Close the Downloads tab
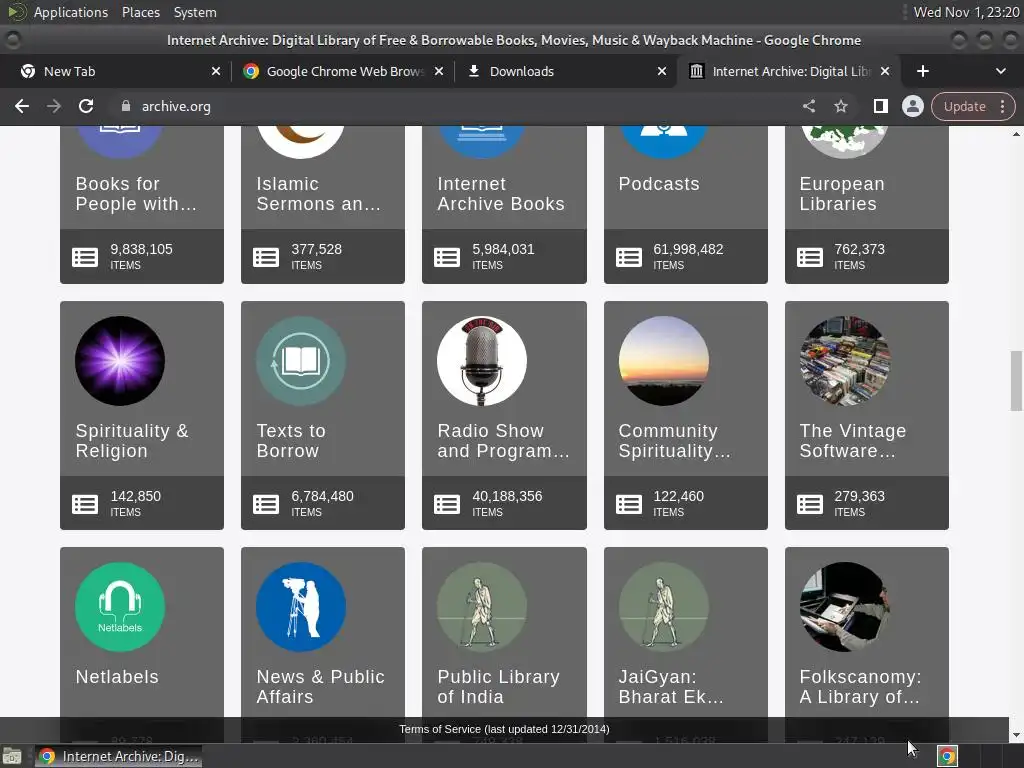The height and width of the screenshot is (768, 1024). (662, 71)
